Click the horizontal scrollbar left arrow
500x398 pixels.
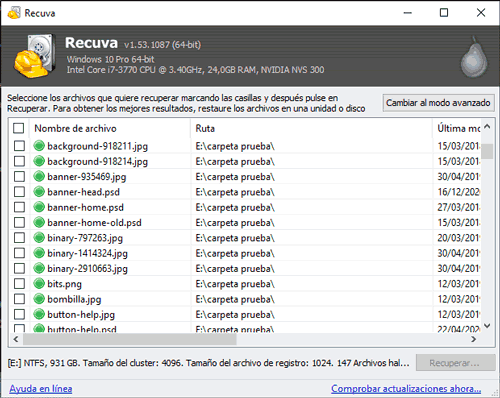pyautogui.click(x=16, y=339)
